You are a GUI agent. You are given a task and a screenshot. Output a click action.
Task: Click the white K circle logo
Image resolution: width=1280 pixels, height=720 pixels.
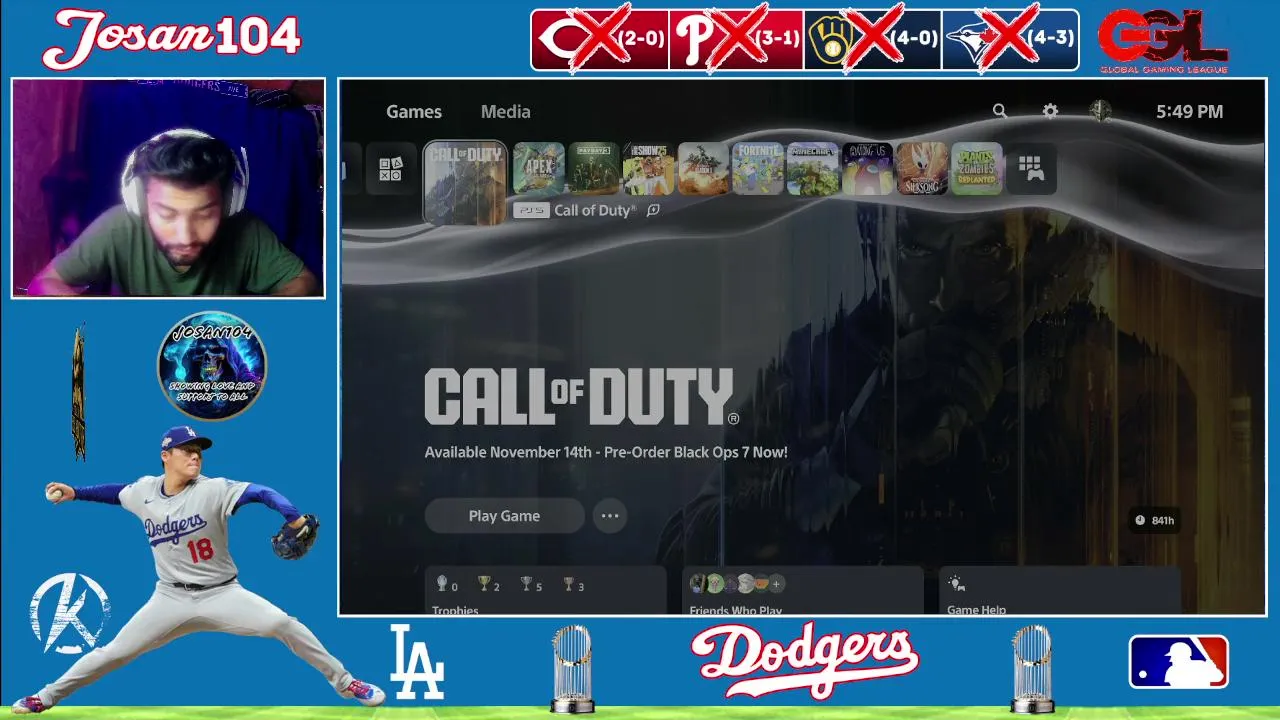pos(69,613)
